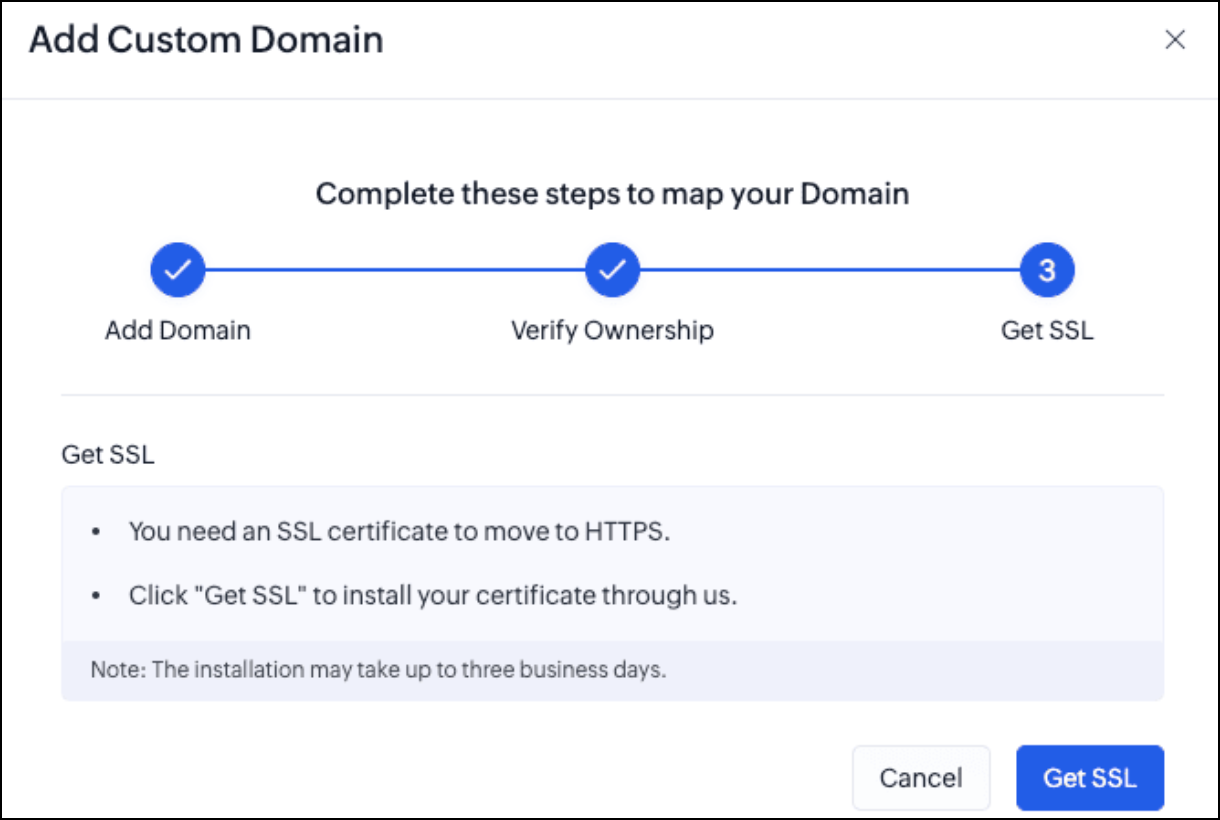Click the three business days note

pyautogui.click(x=378, y=669)
